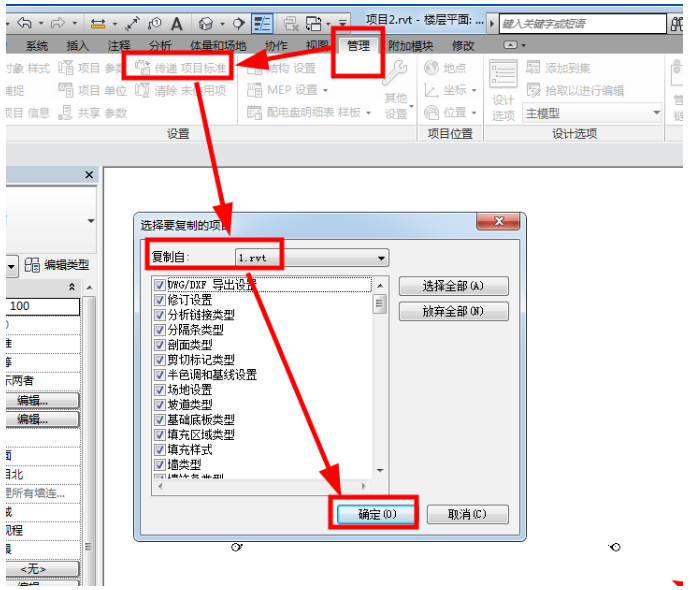Close the Properties palette with X

pyautogui.click(x=89, y=175)
